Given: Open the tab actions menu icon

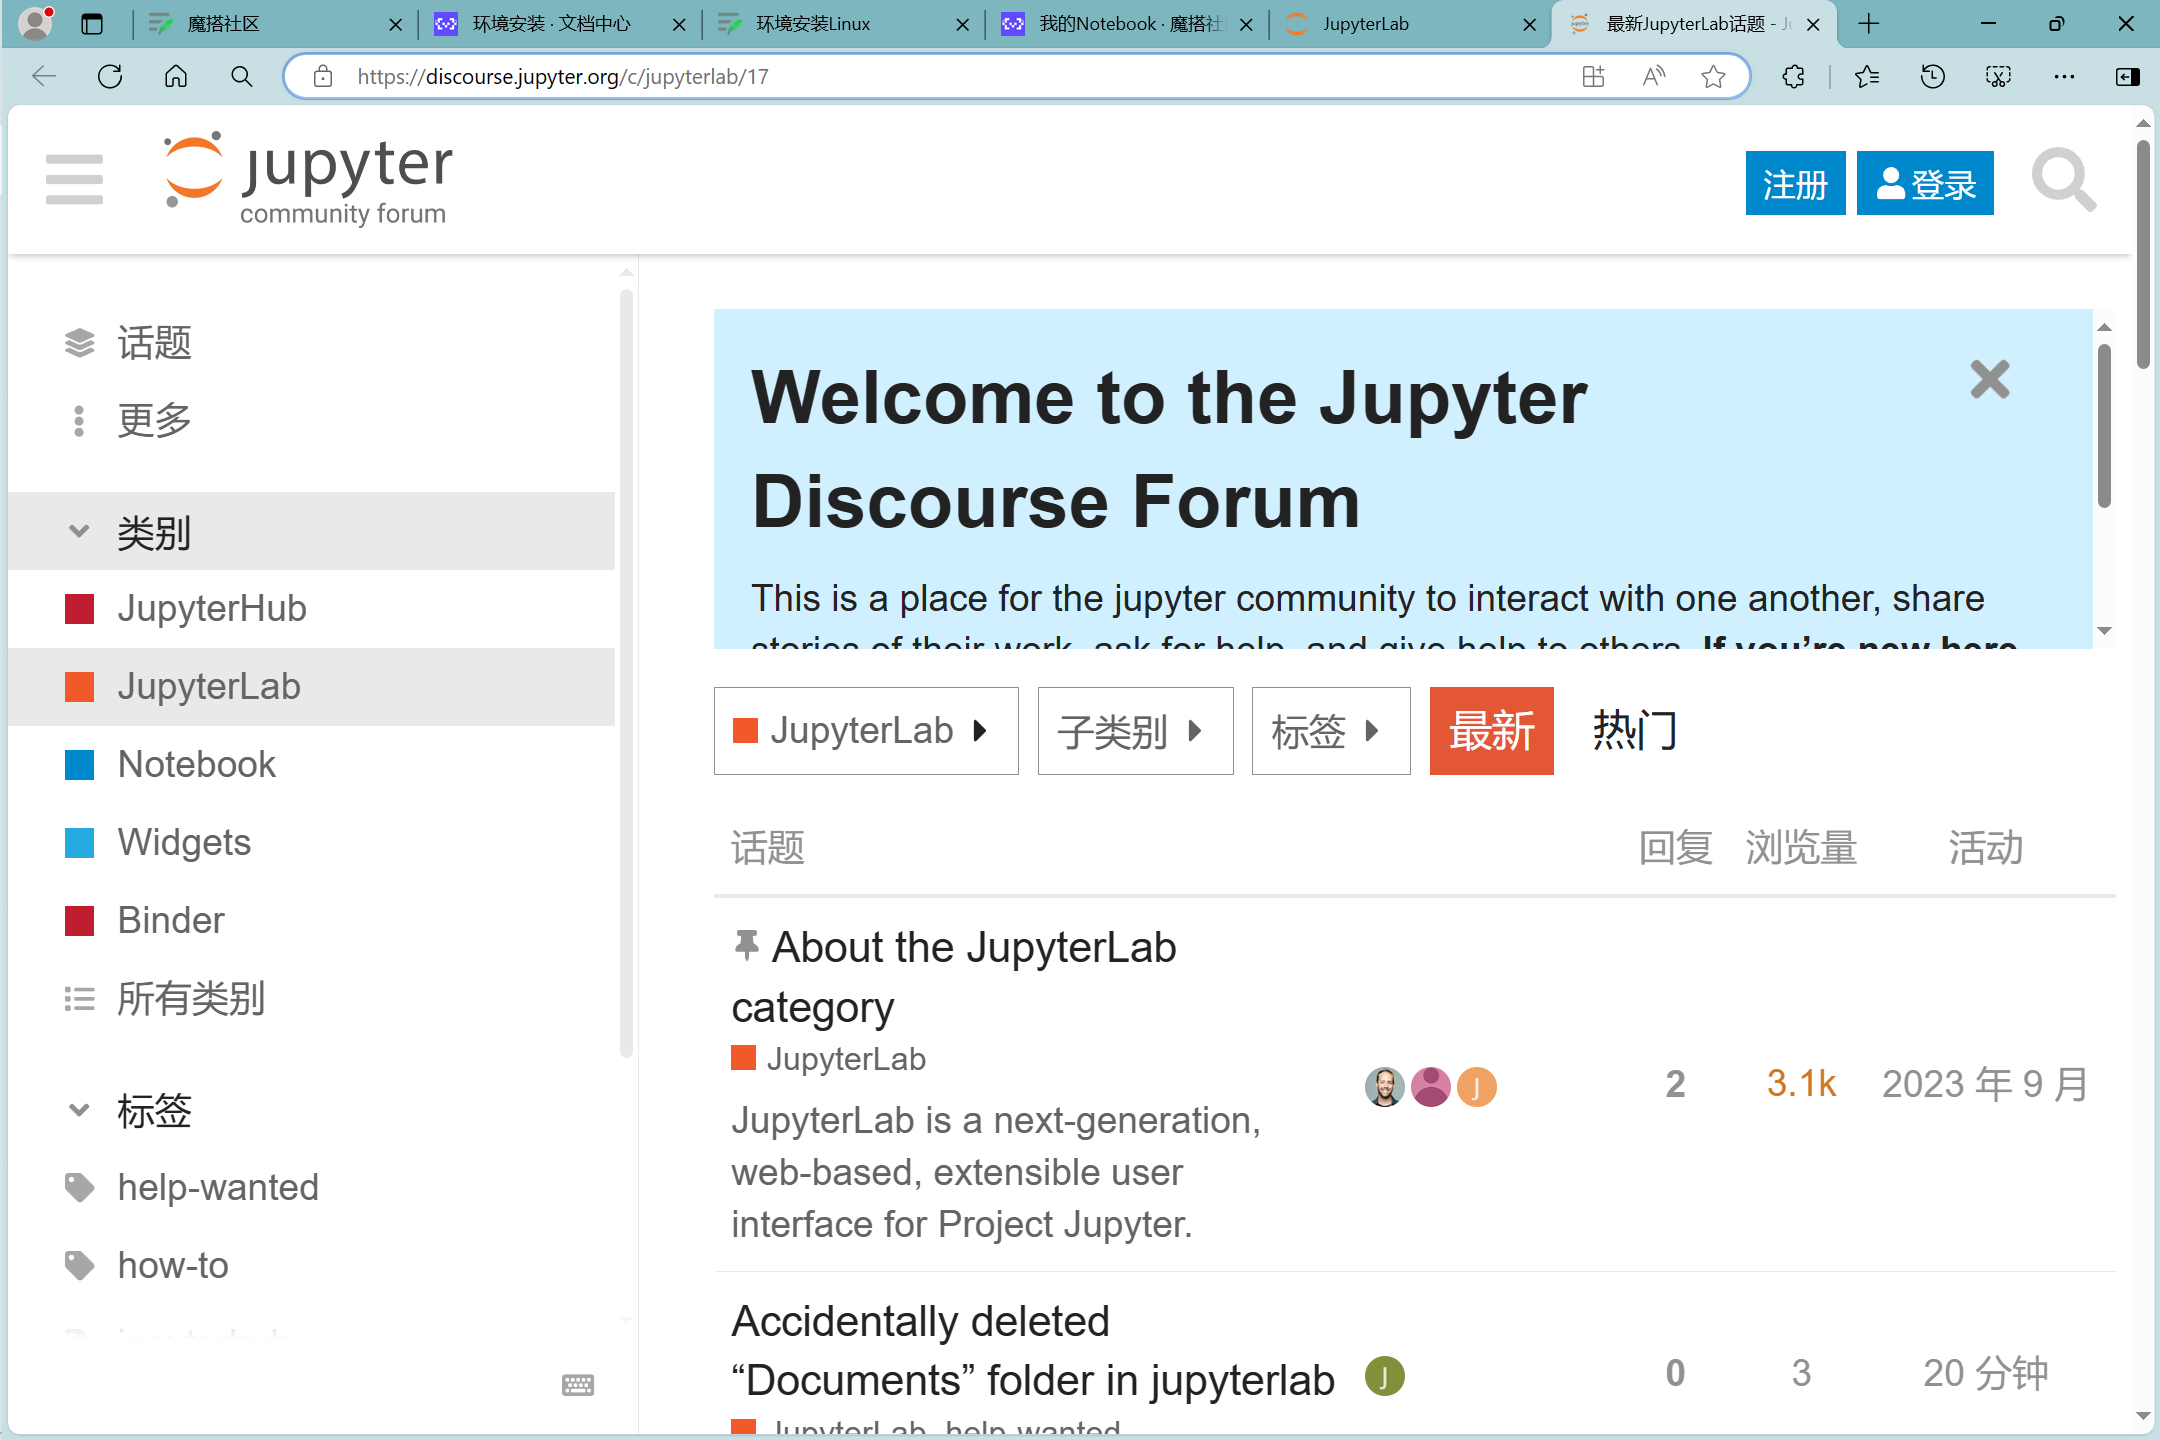Looking at the screenshot, I should pyautogui.click(x=92, y=24).
